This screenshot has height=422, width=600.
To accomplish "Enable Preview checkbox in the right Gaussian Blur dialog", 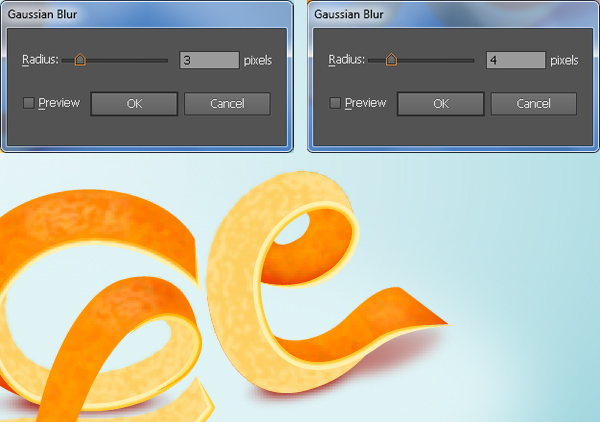I will point(335,103).
